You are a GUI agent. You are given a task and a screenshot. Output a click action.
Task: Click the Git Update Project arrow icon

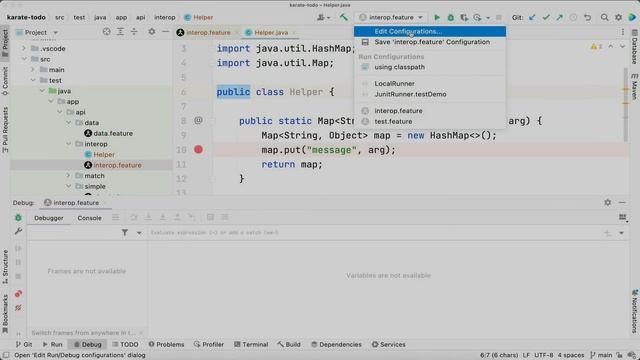532,18
